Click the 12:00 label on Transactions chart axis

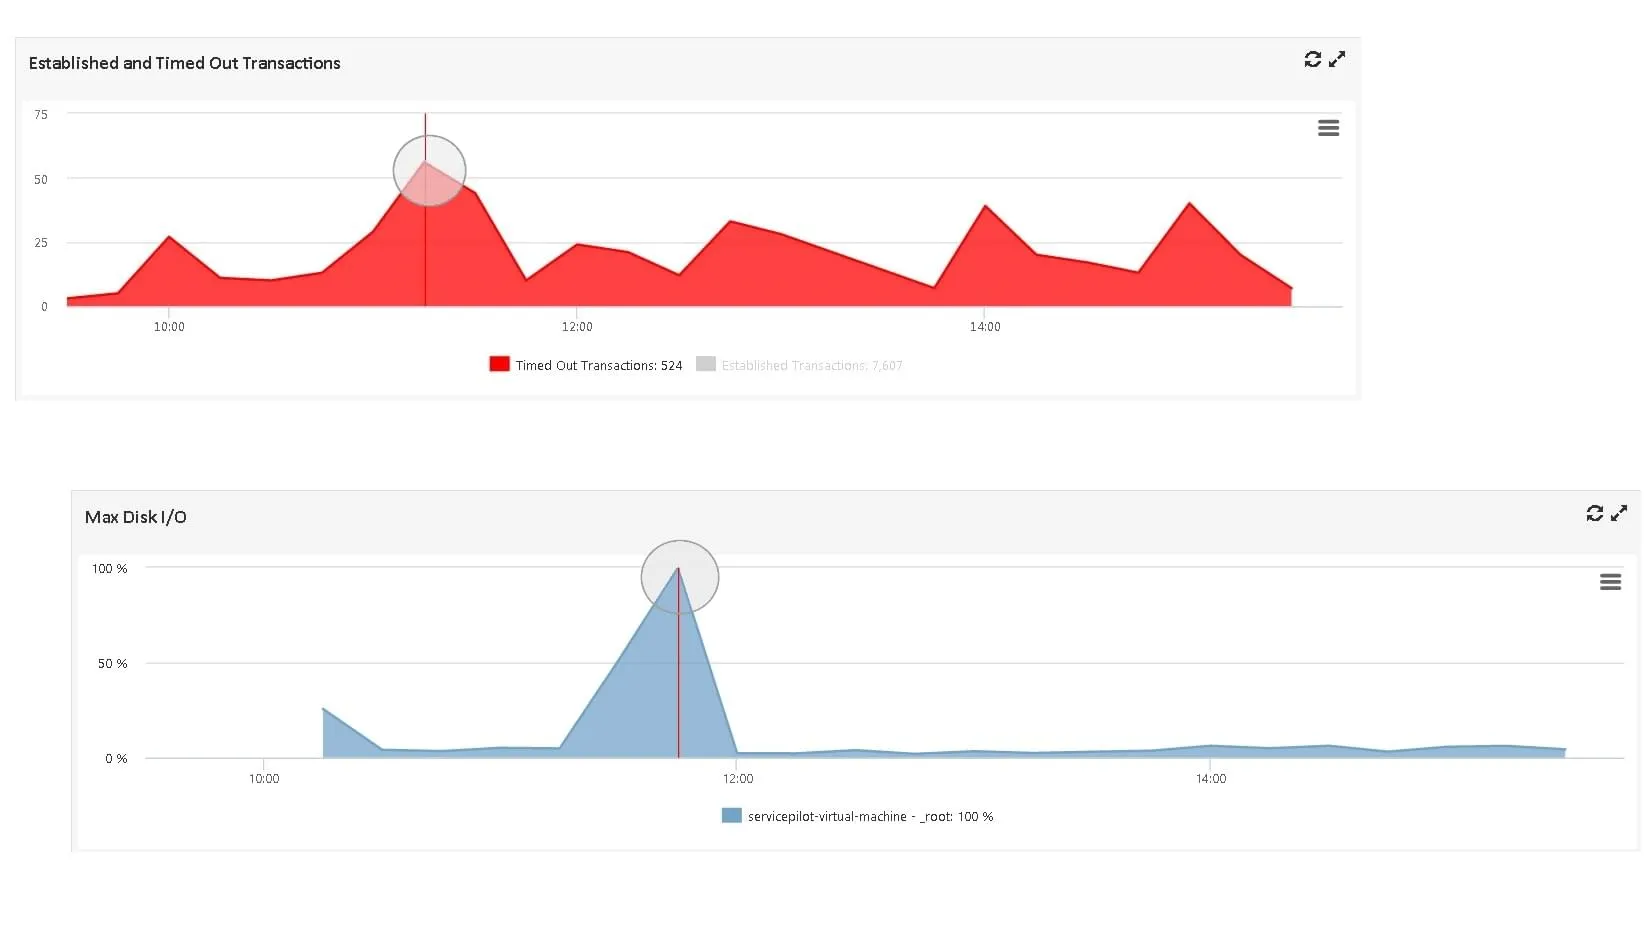click(x=577, y=327)
